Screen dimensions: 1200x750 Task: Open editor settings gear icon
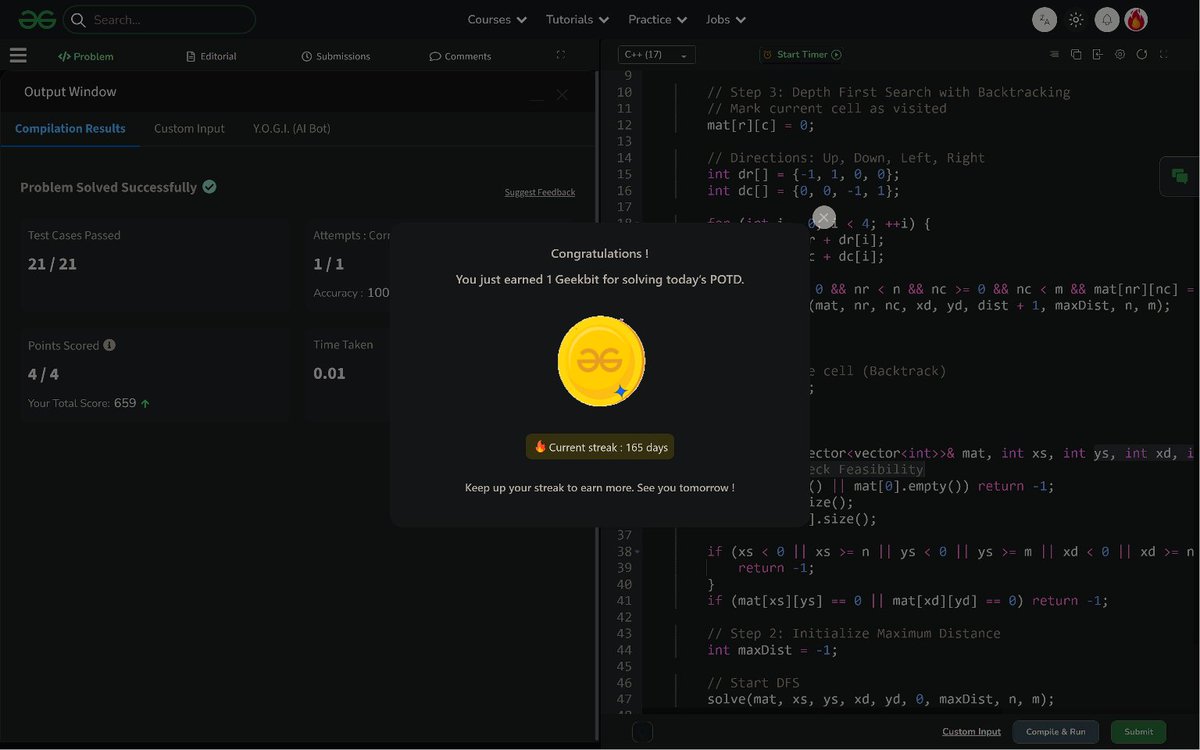(1120, 55)
